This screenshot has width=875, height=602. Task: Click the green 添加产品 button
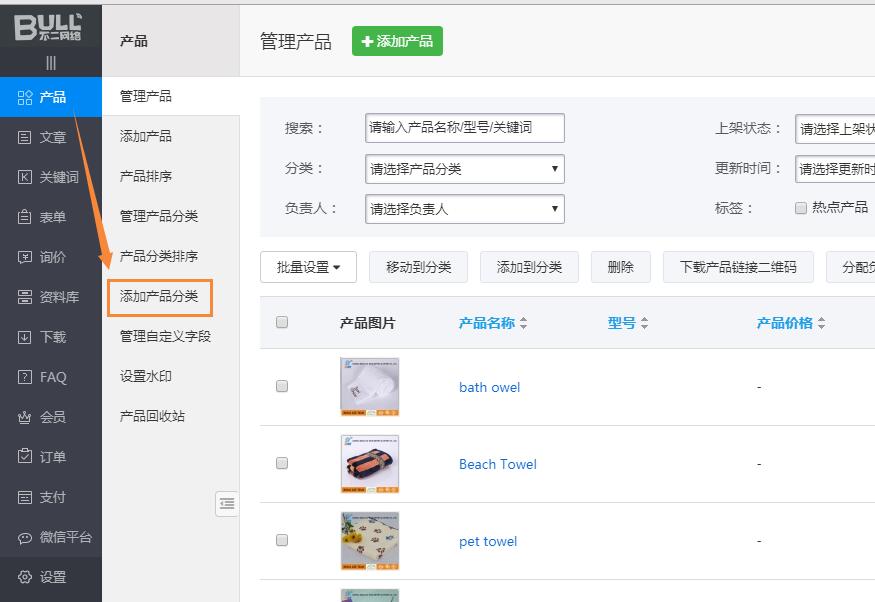tap(397, 41)
